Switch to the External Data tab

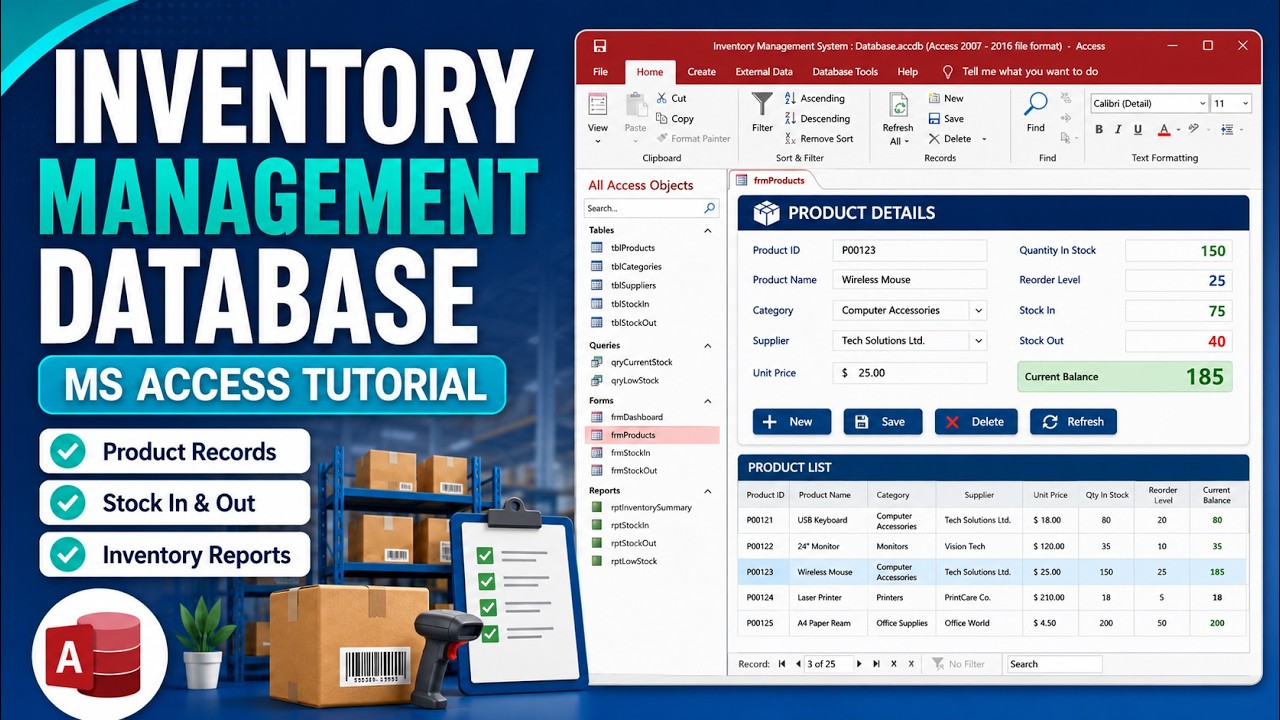(764, 72)
